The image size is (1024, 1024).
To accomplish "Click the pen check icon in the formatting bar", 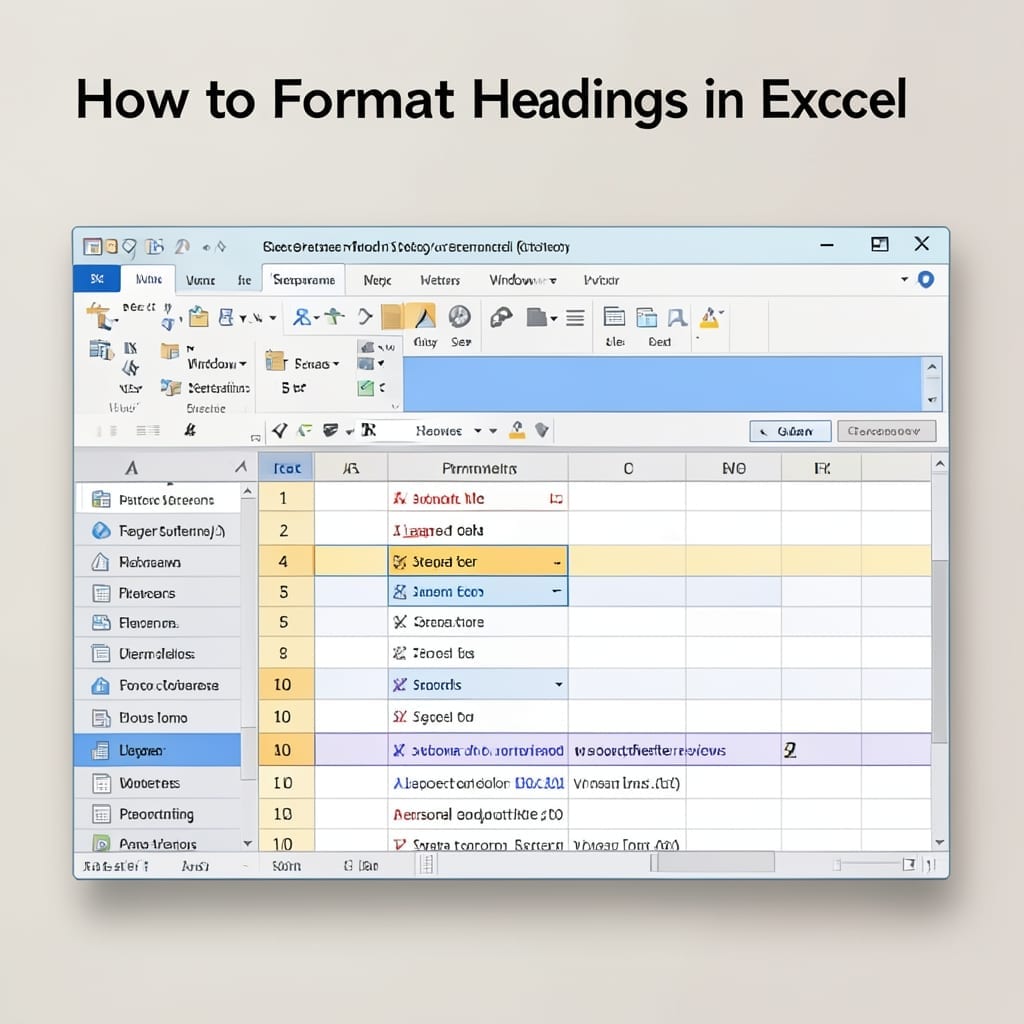I will [x=280, y=430].
